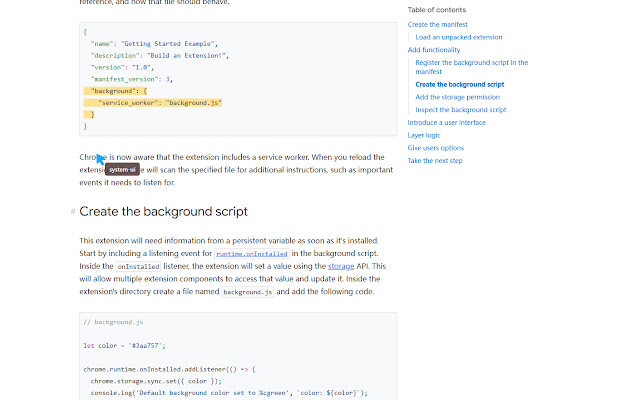
Task: Click the highlighted '"background": {' manifest line
Action: pos(115,91)
